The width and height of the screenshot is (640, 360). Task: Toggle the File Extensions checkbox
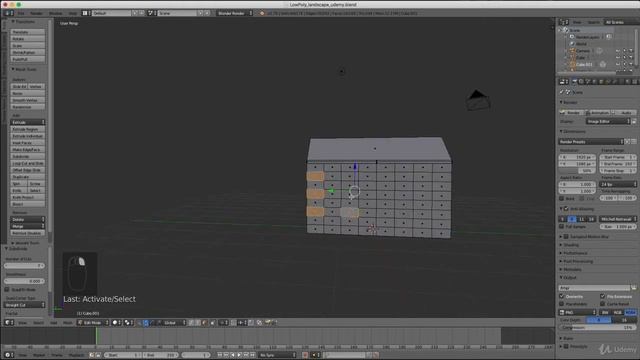coord(602,296)
